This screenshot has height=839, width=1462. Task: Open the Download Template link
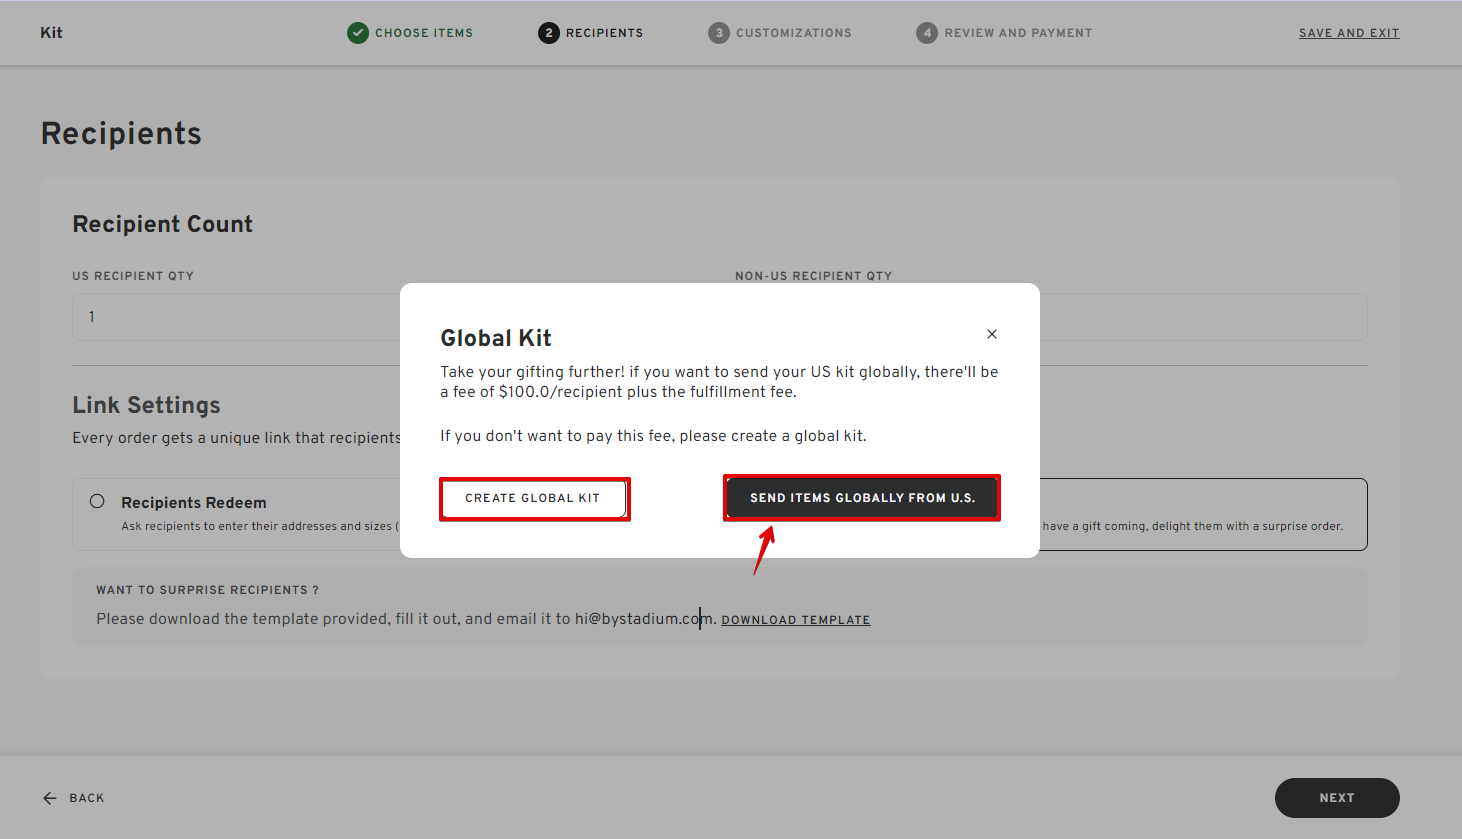[796, 620]
